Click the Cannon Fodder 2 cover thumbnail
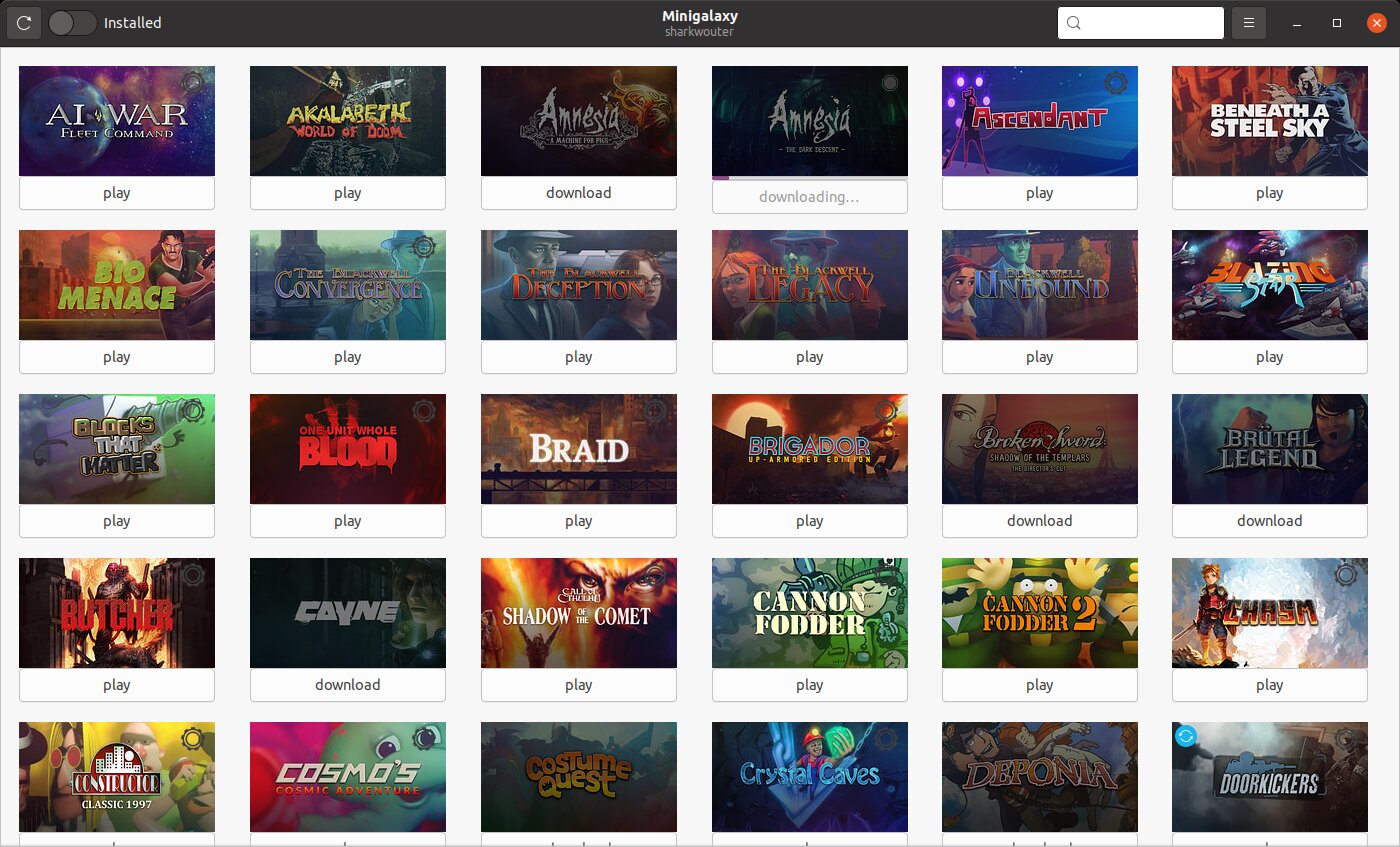The height and width of the screenshot is (847, 1400). [x=1040, y=613]
